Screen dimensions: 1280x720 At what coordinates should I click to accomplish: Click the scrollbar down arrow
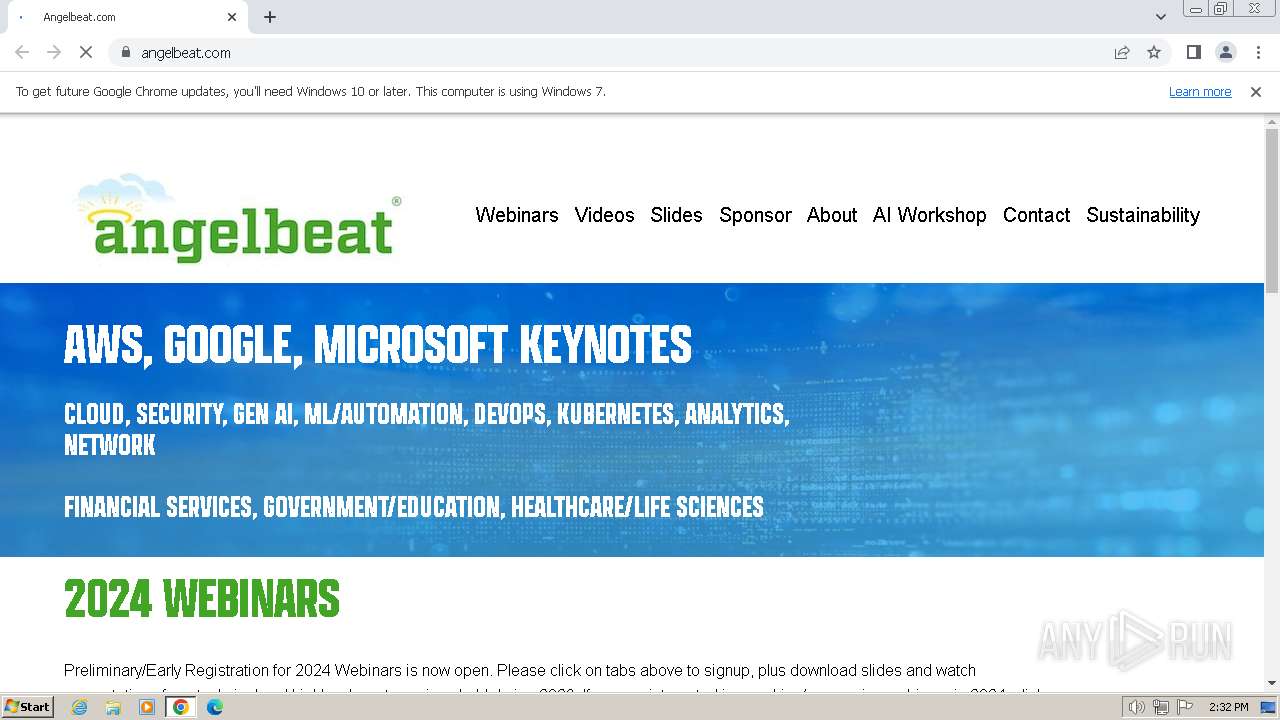(x=1272, y=684)
